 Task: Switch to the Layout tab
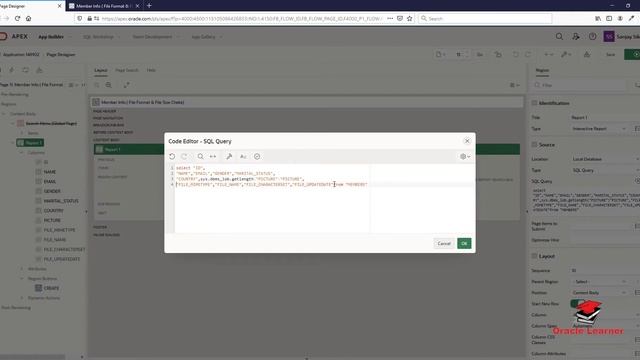tap(101, 70)
